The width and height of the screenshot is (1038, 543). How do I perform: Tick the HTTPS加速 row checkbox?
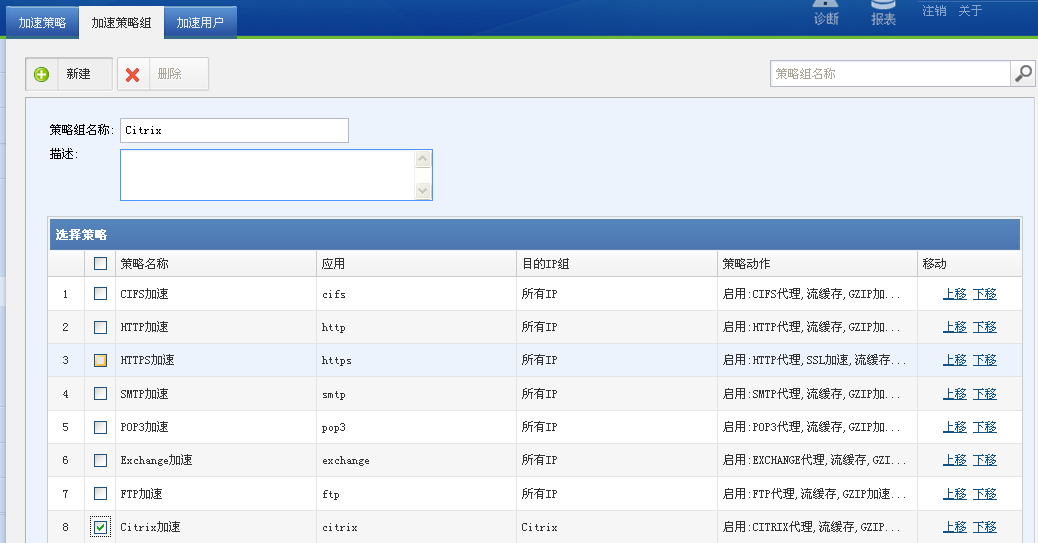tap(100, 360)
